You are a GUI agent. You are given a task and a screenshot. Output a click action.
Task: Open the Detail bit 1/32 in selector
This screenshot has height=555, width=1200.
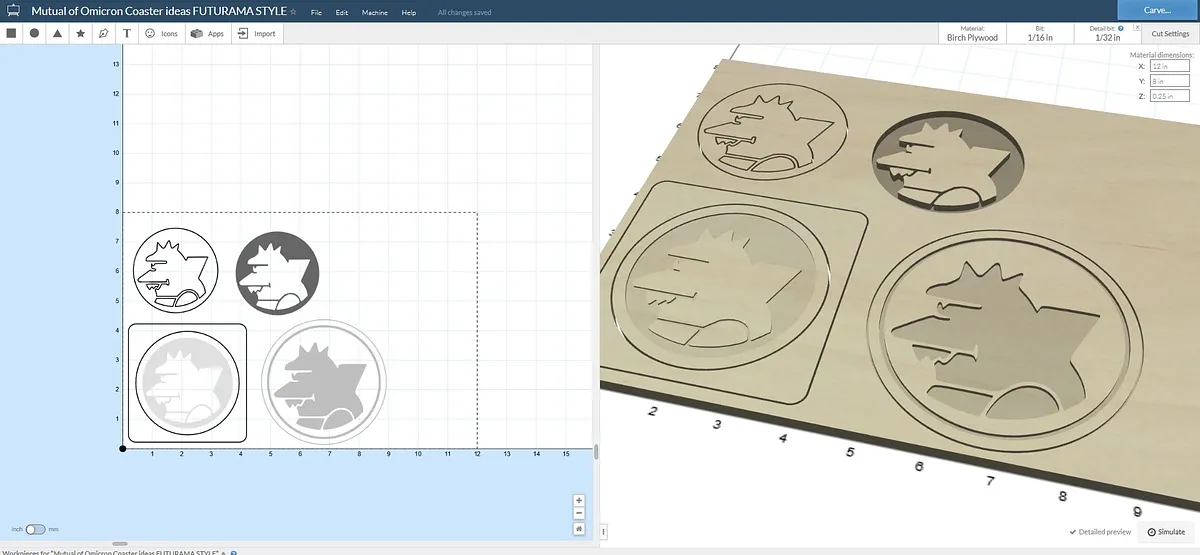point(1106,34)
